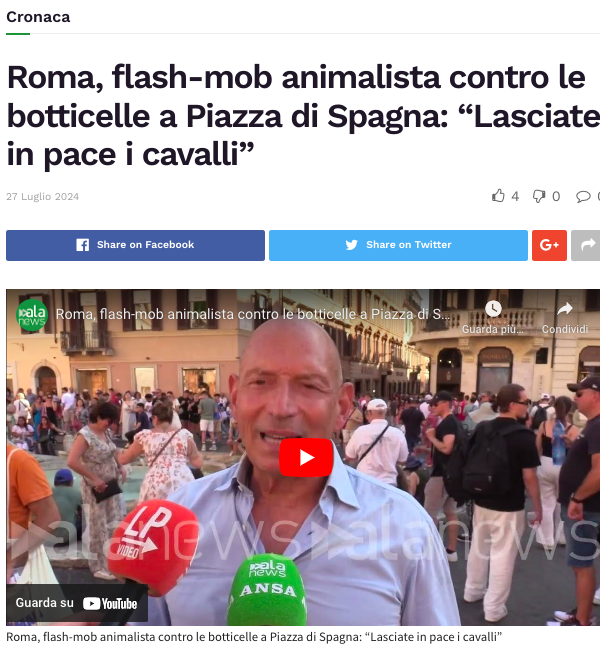Click the thumbs-down dislike icon
The width and height of the screenshot is (600, 658).
click(x=539, y=196)
